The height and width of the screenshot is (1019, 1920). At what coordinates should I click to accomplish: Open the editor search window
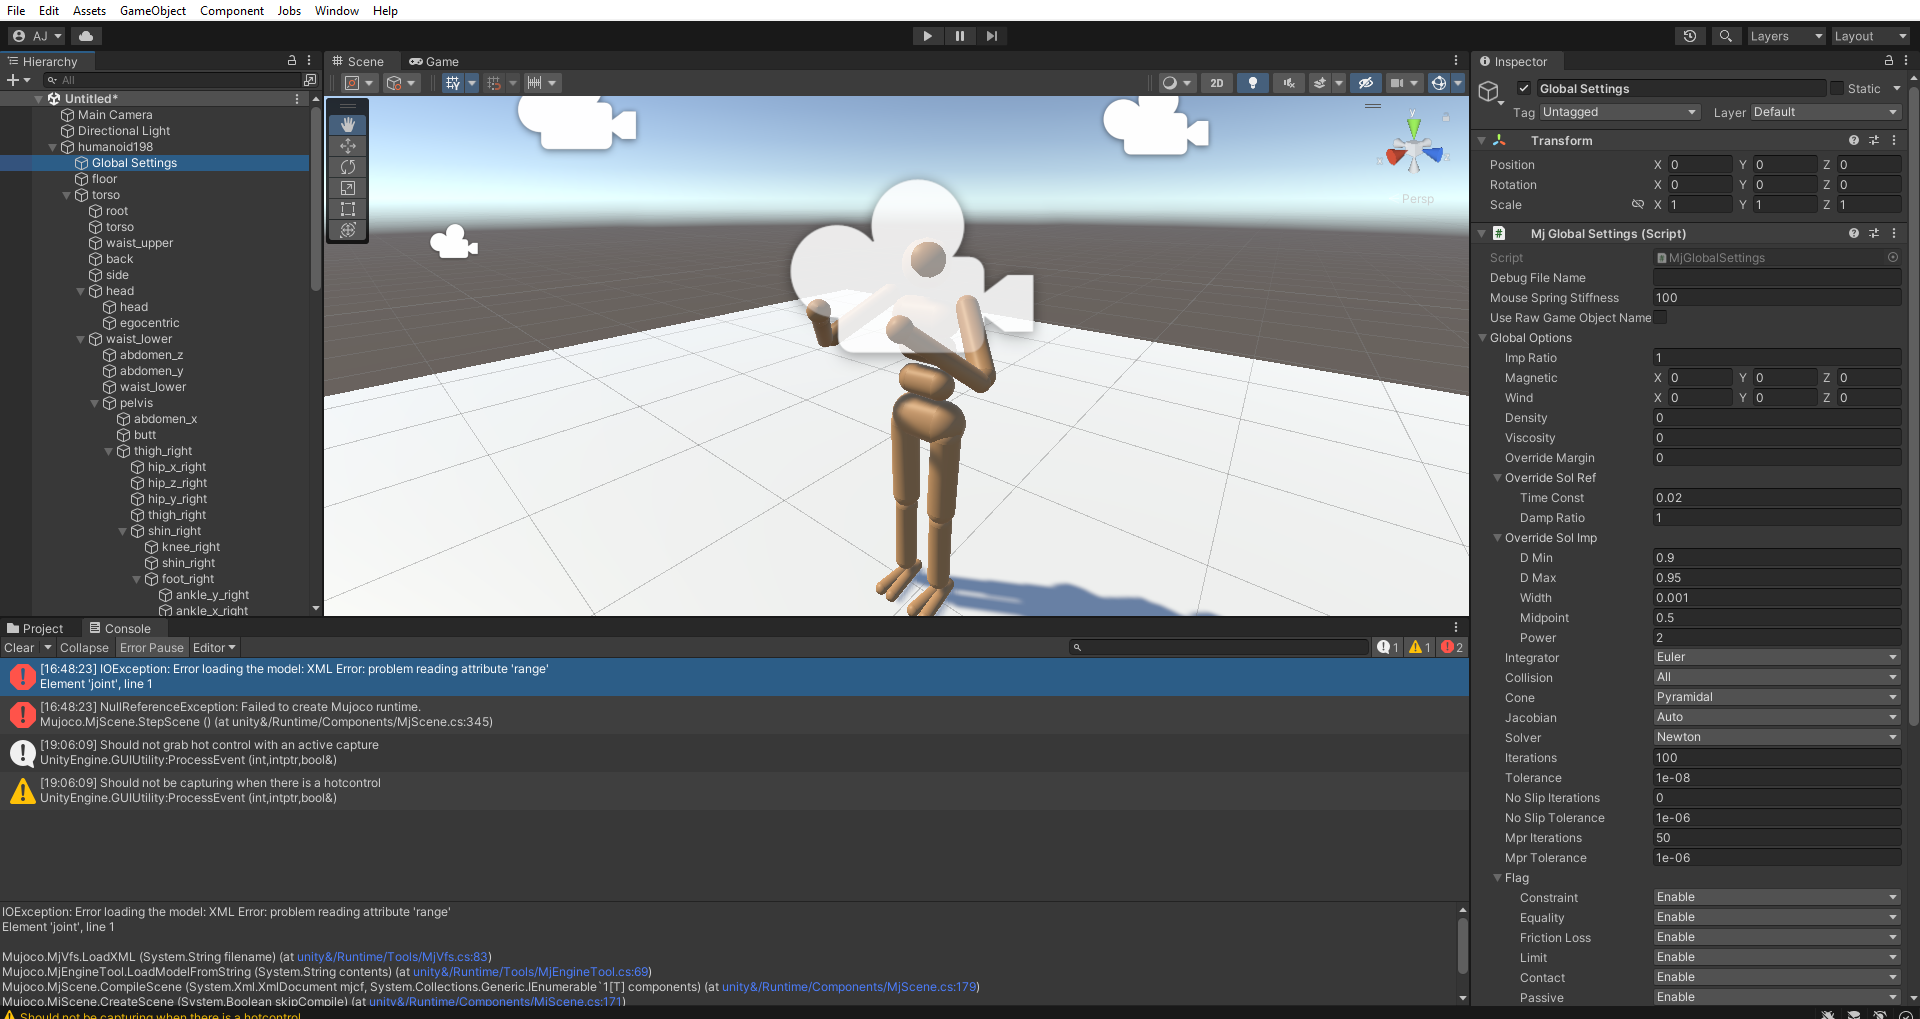(1726, 35)
